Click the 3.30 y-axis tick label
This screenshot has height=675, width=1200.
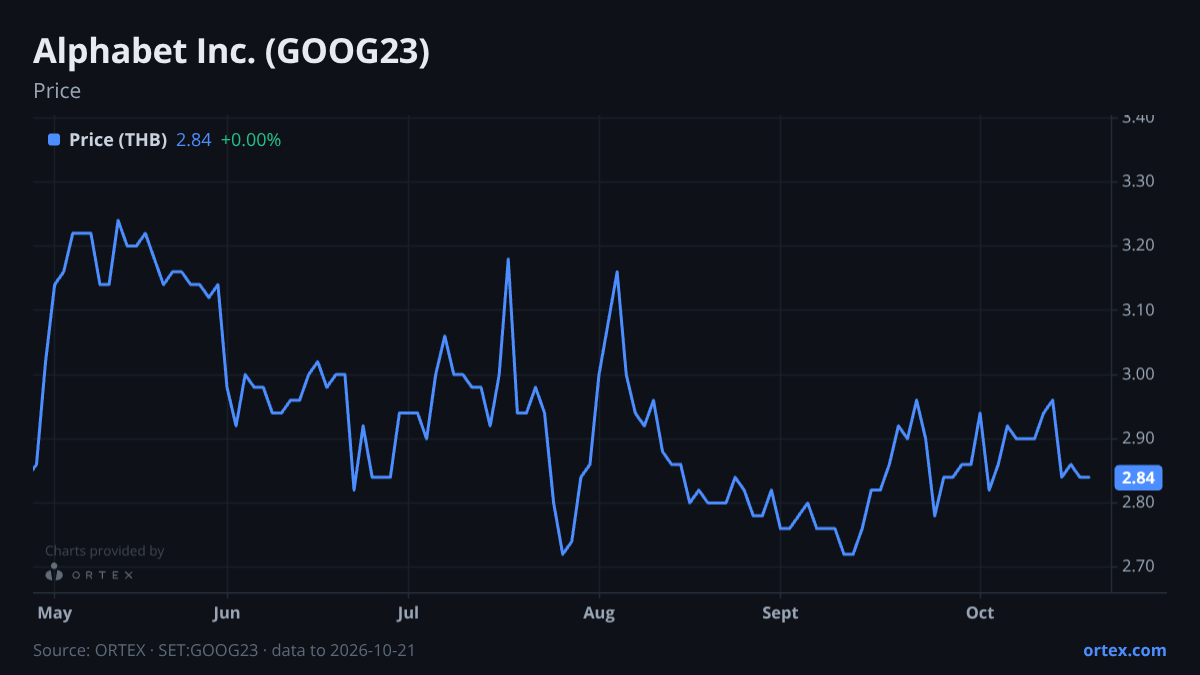(x=1139, y=182)
